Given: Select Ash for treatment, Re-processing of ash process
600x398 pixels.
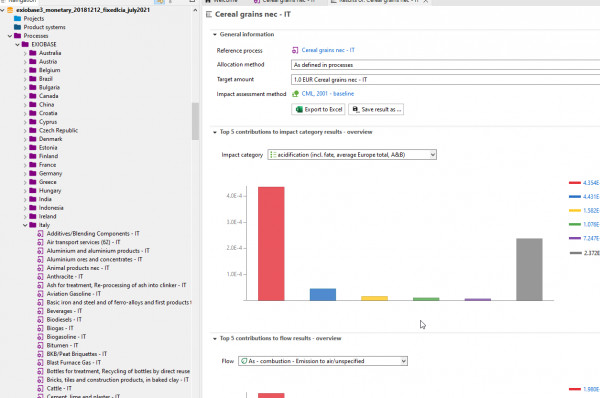Looking at the screenshot, I should 116,285.
